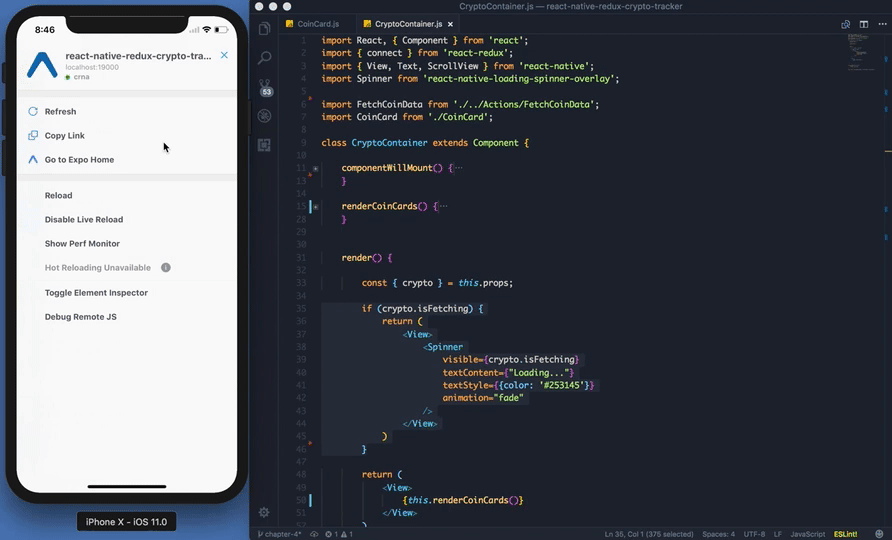
Task: Tap the localhost:19000 address text
Action: 92,67
